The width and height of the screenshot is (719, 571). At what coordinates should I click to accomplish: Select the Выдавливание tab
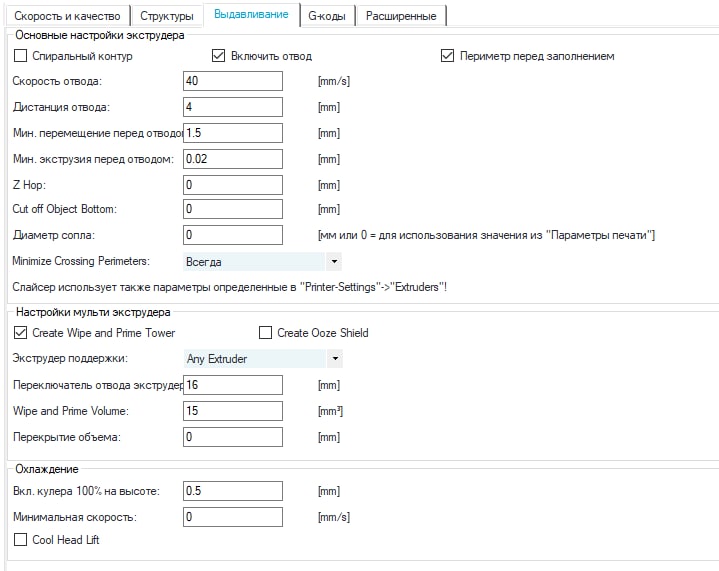tap(251, 15)
